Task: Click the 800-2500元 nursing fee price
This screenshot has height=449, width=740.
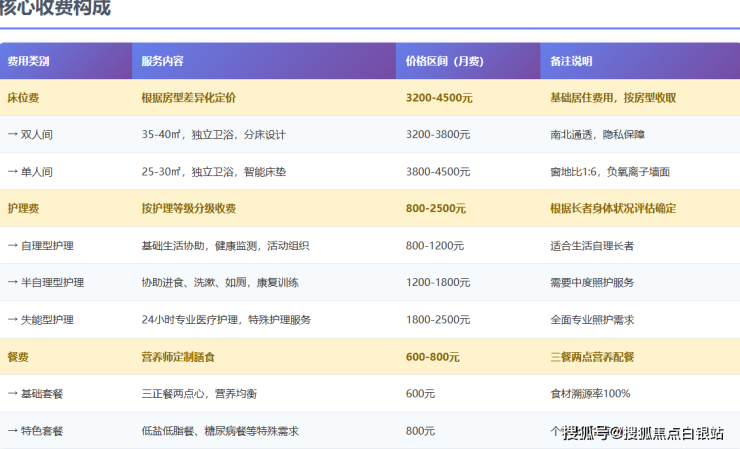Action: 436,209
